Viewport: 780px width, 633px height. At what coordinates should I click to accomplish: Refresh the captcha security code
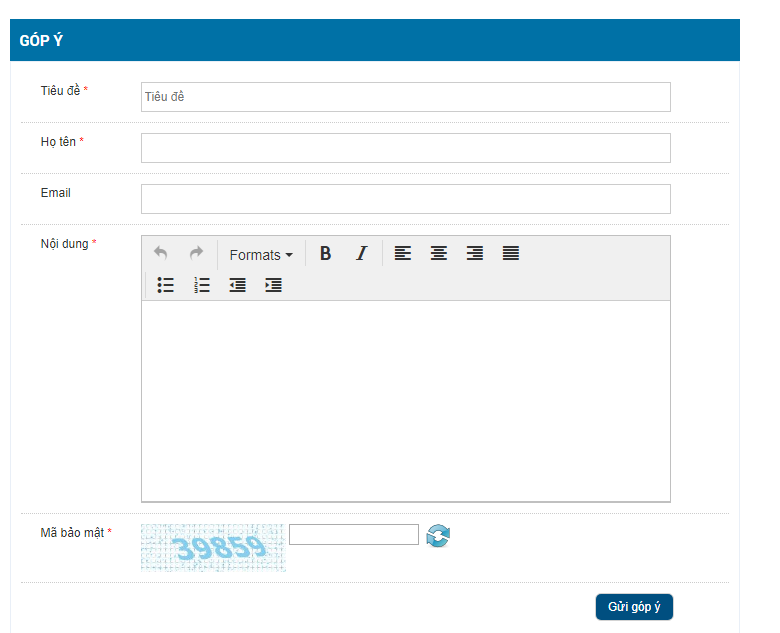[438, 536]
